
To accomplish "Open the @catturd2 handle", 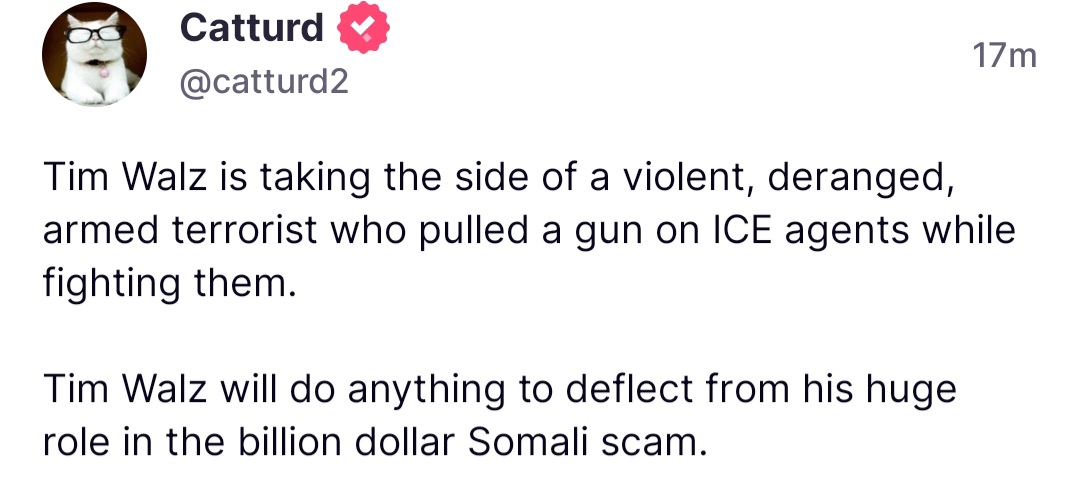I will tap(264, 83).
